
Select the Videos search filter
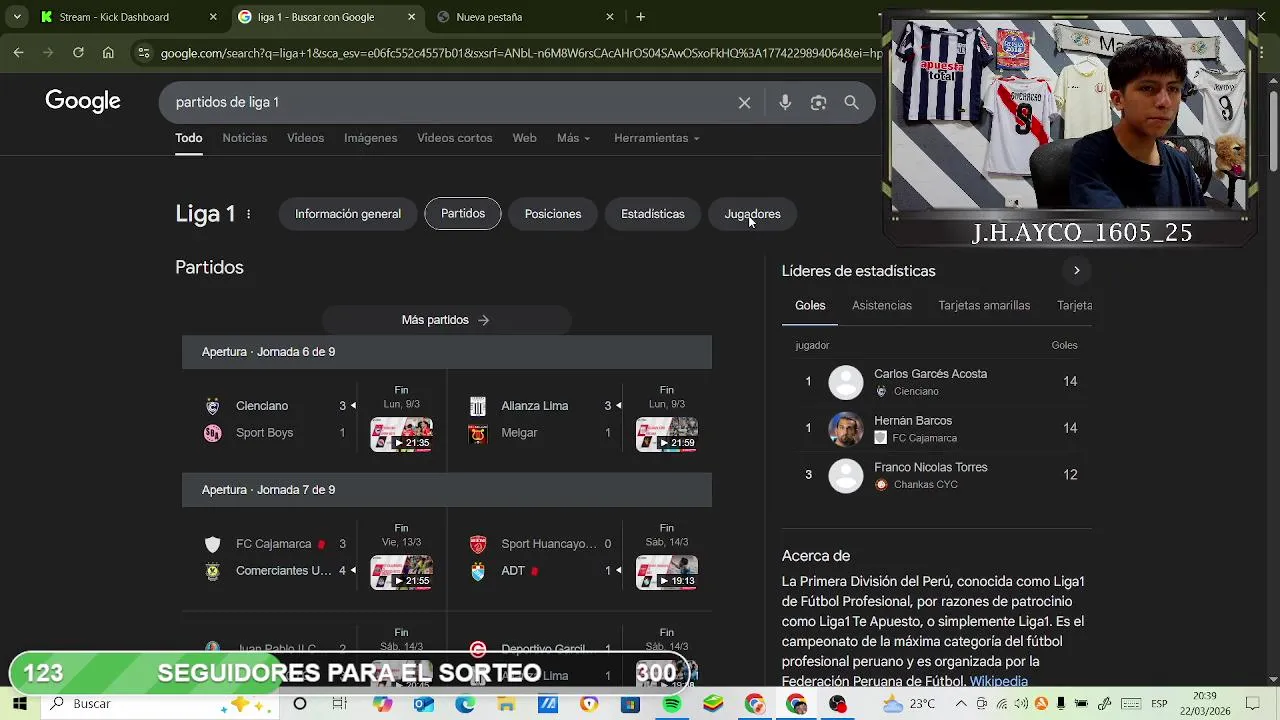305,138
